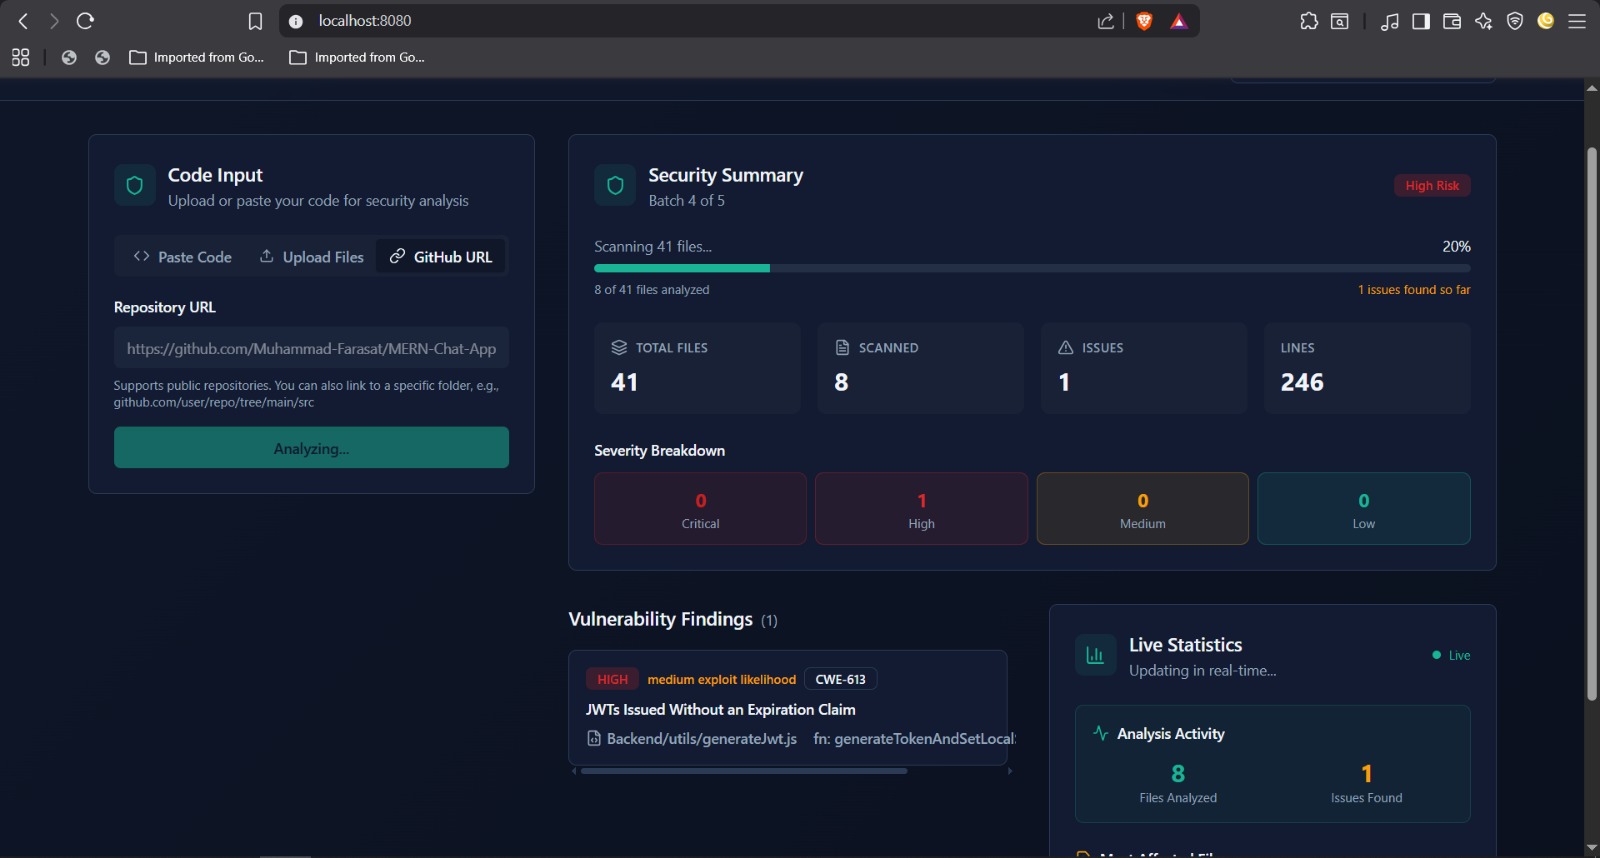
Task: Open Brave Wallet icon
Action: coord(1452,21)
